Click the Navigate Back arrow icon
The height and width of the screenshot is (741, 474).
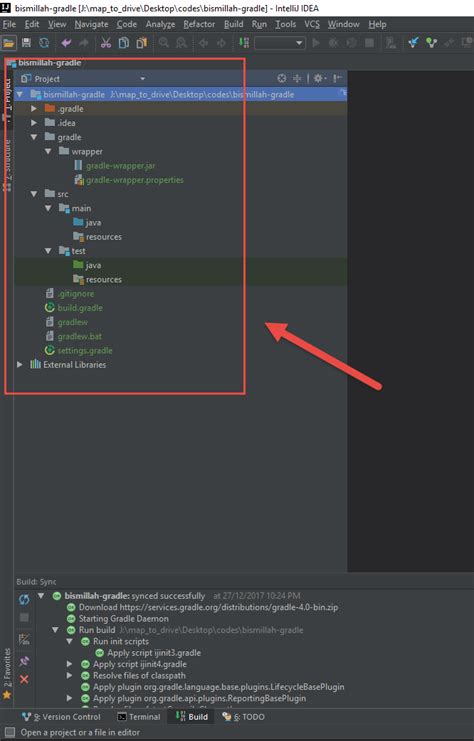click(204, 43)
